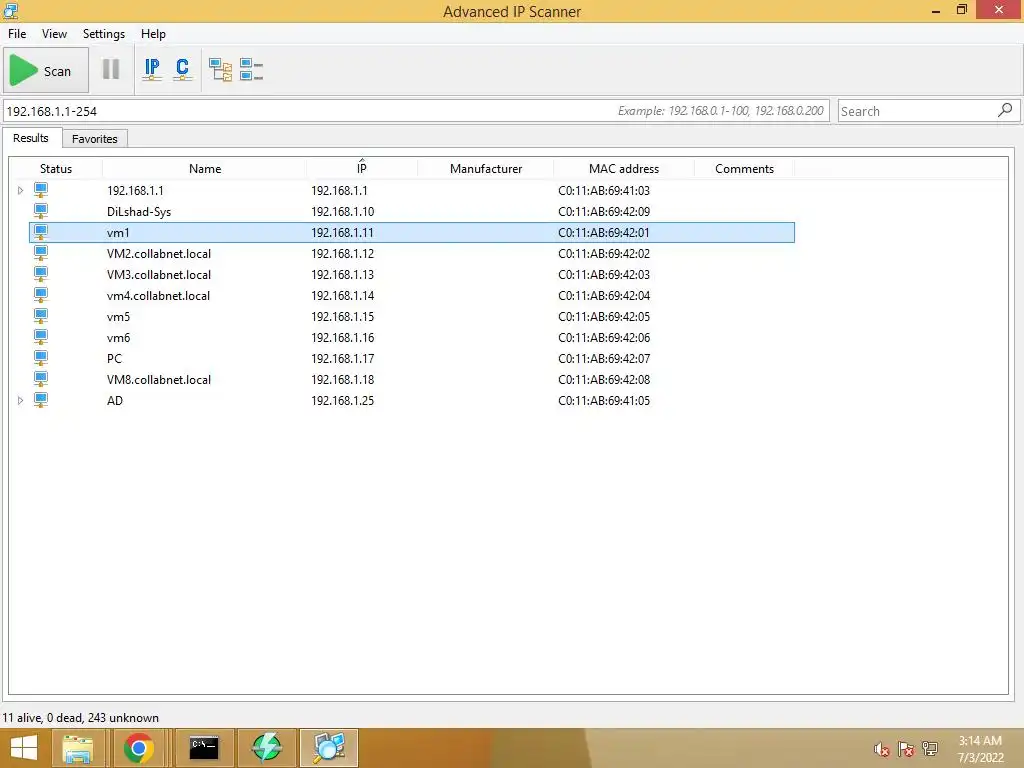The height and width of the screenshot is (768, 1024).
Task: Click the search magnifier icon
Action: pyautogui.click(x=1005, y=110)
